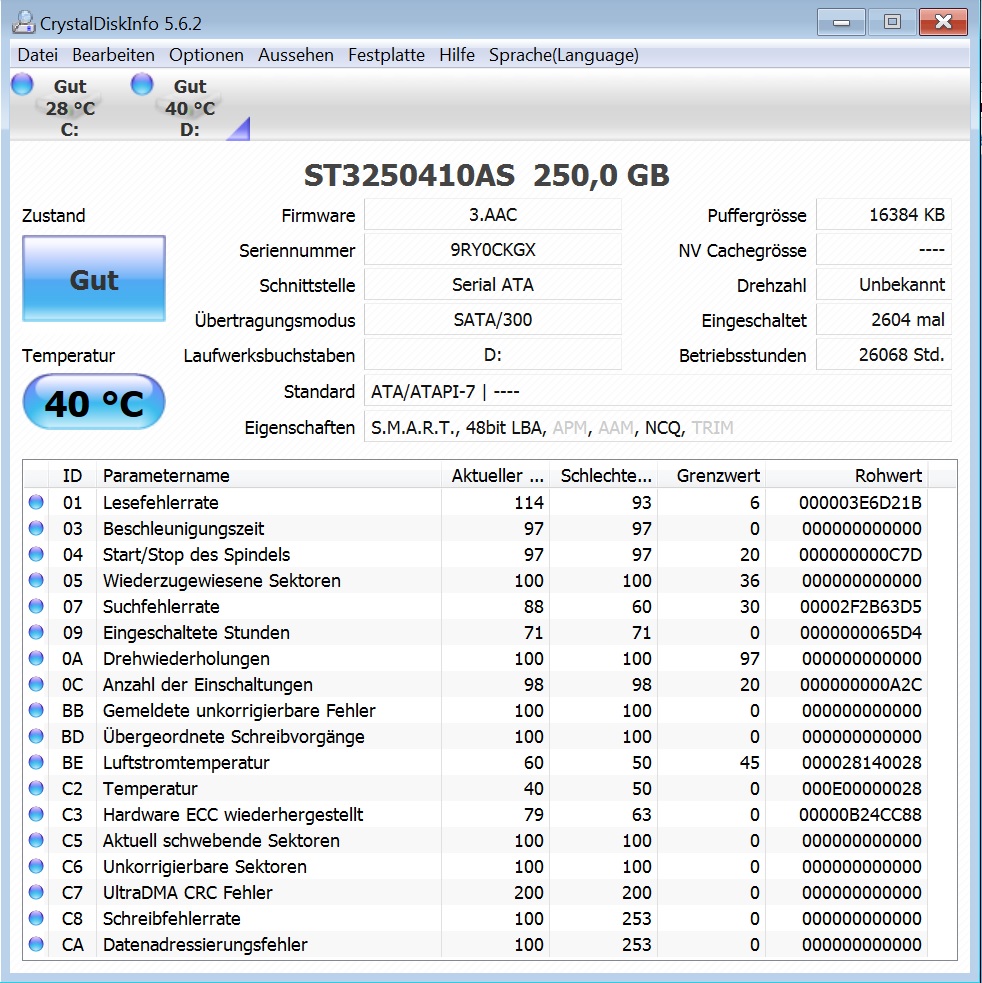Select the UltraDMA CRC Fehler parameter name
982x983 pixels.
tap(187, 893)
